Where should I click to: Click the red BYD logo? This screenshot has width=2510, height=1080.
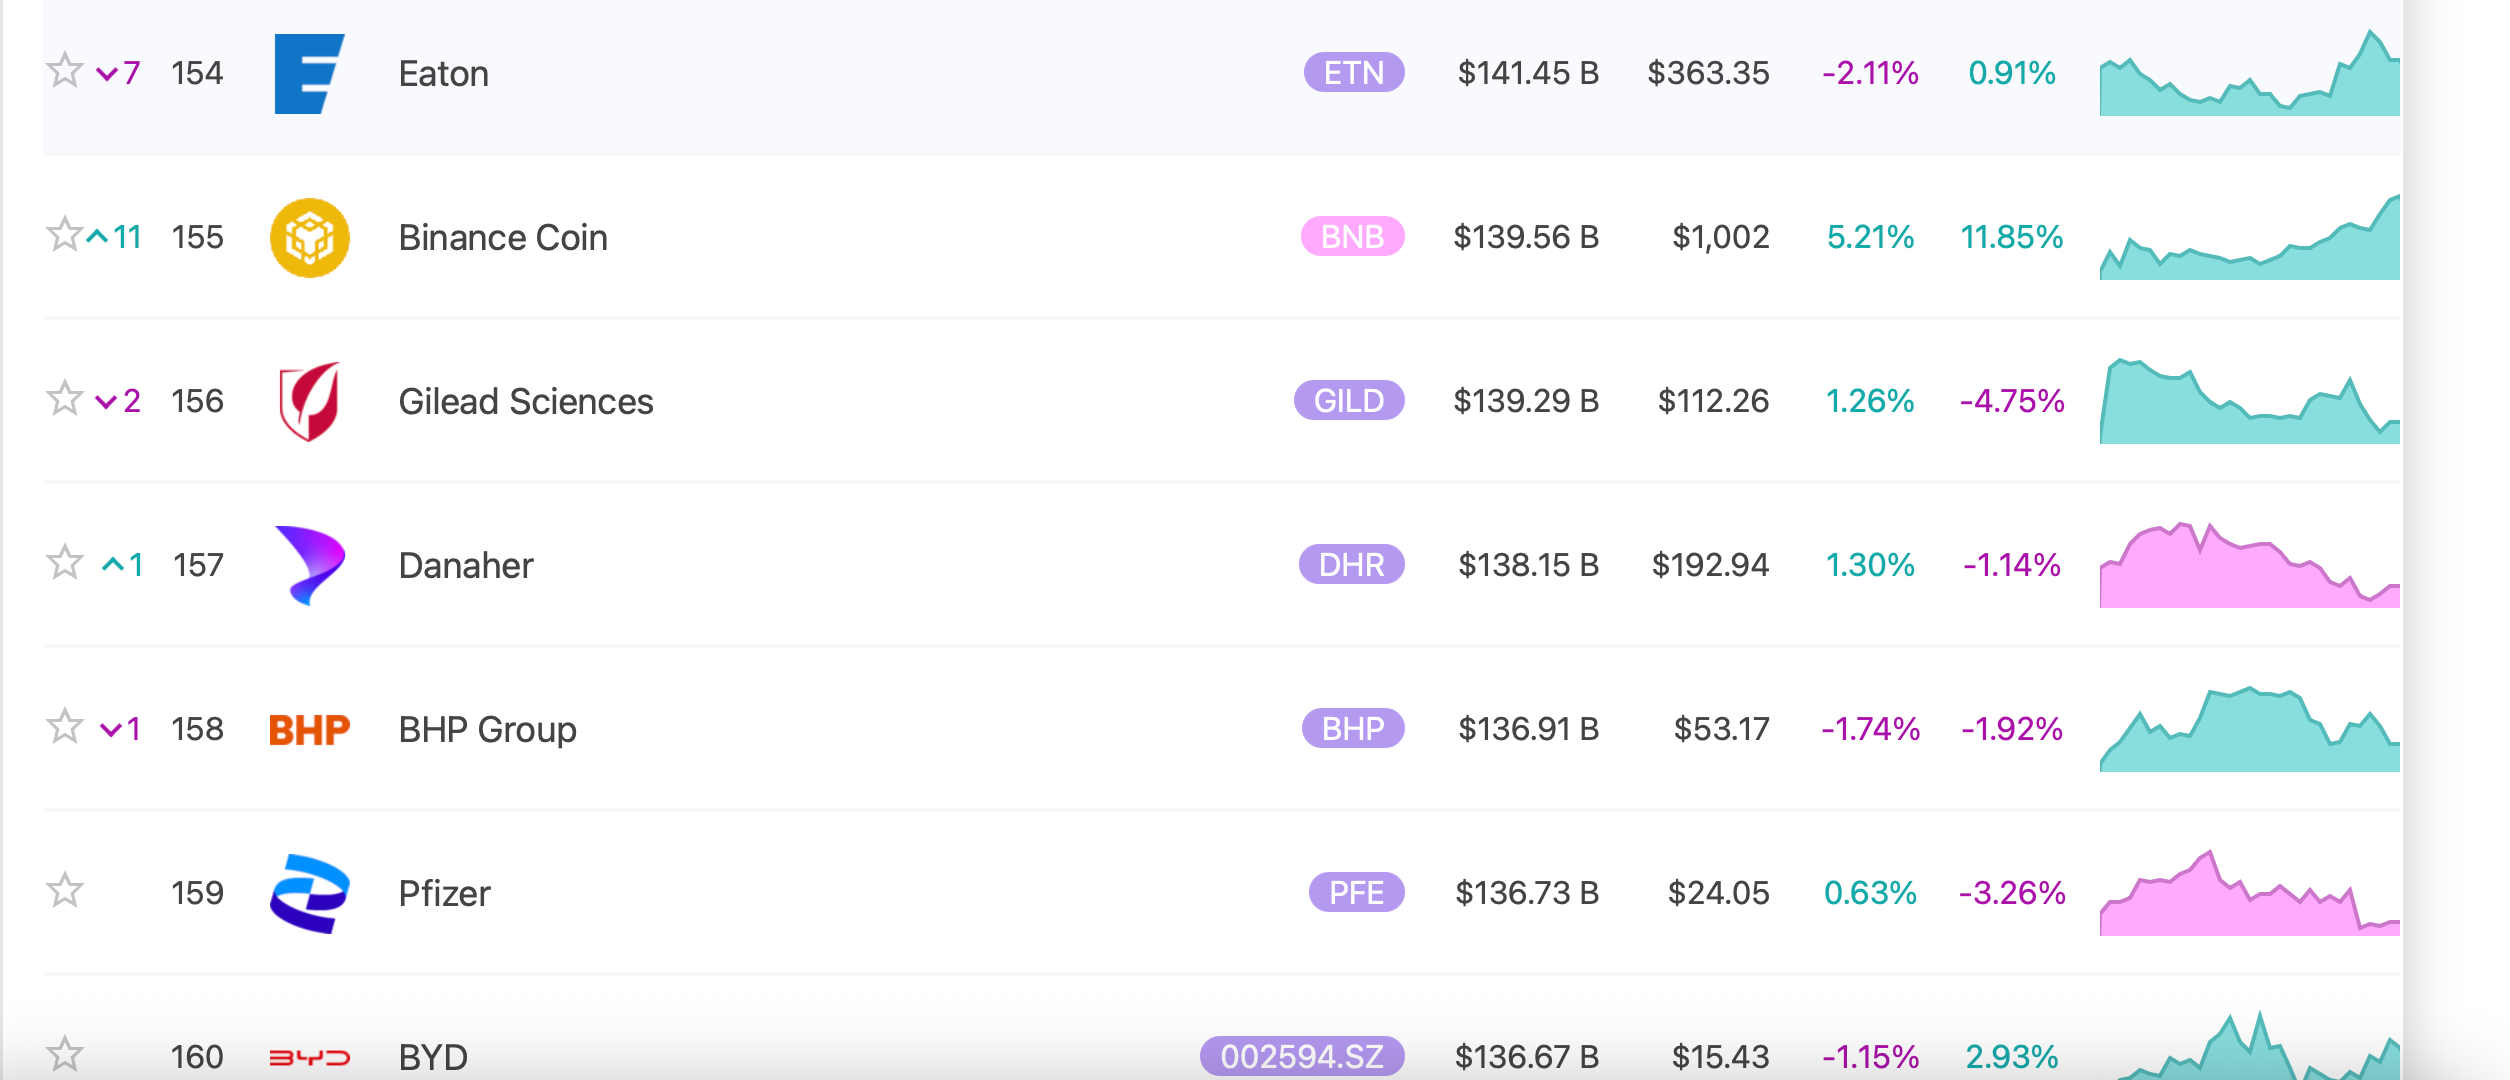pos(309,1057)
